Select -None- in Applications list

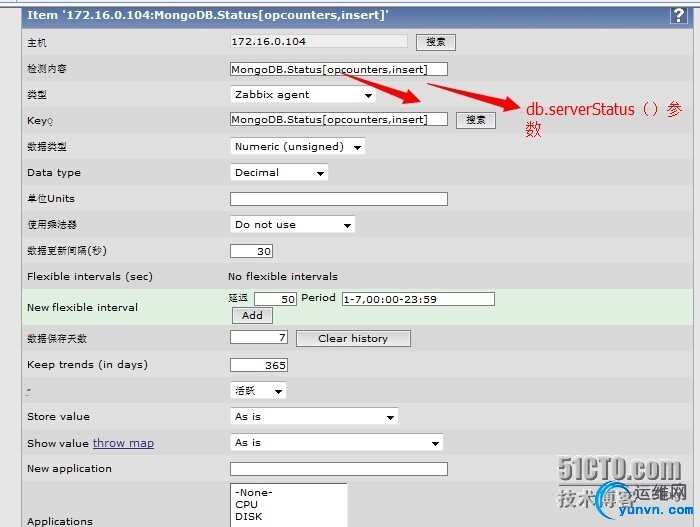tap(288, 493)
